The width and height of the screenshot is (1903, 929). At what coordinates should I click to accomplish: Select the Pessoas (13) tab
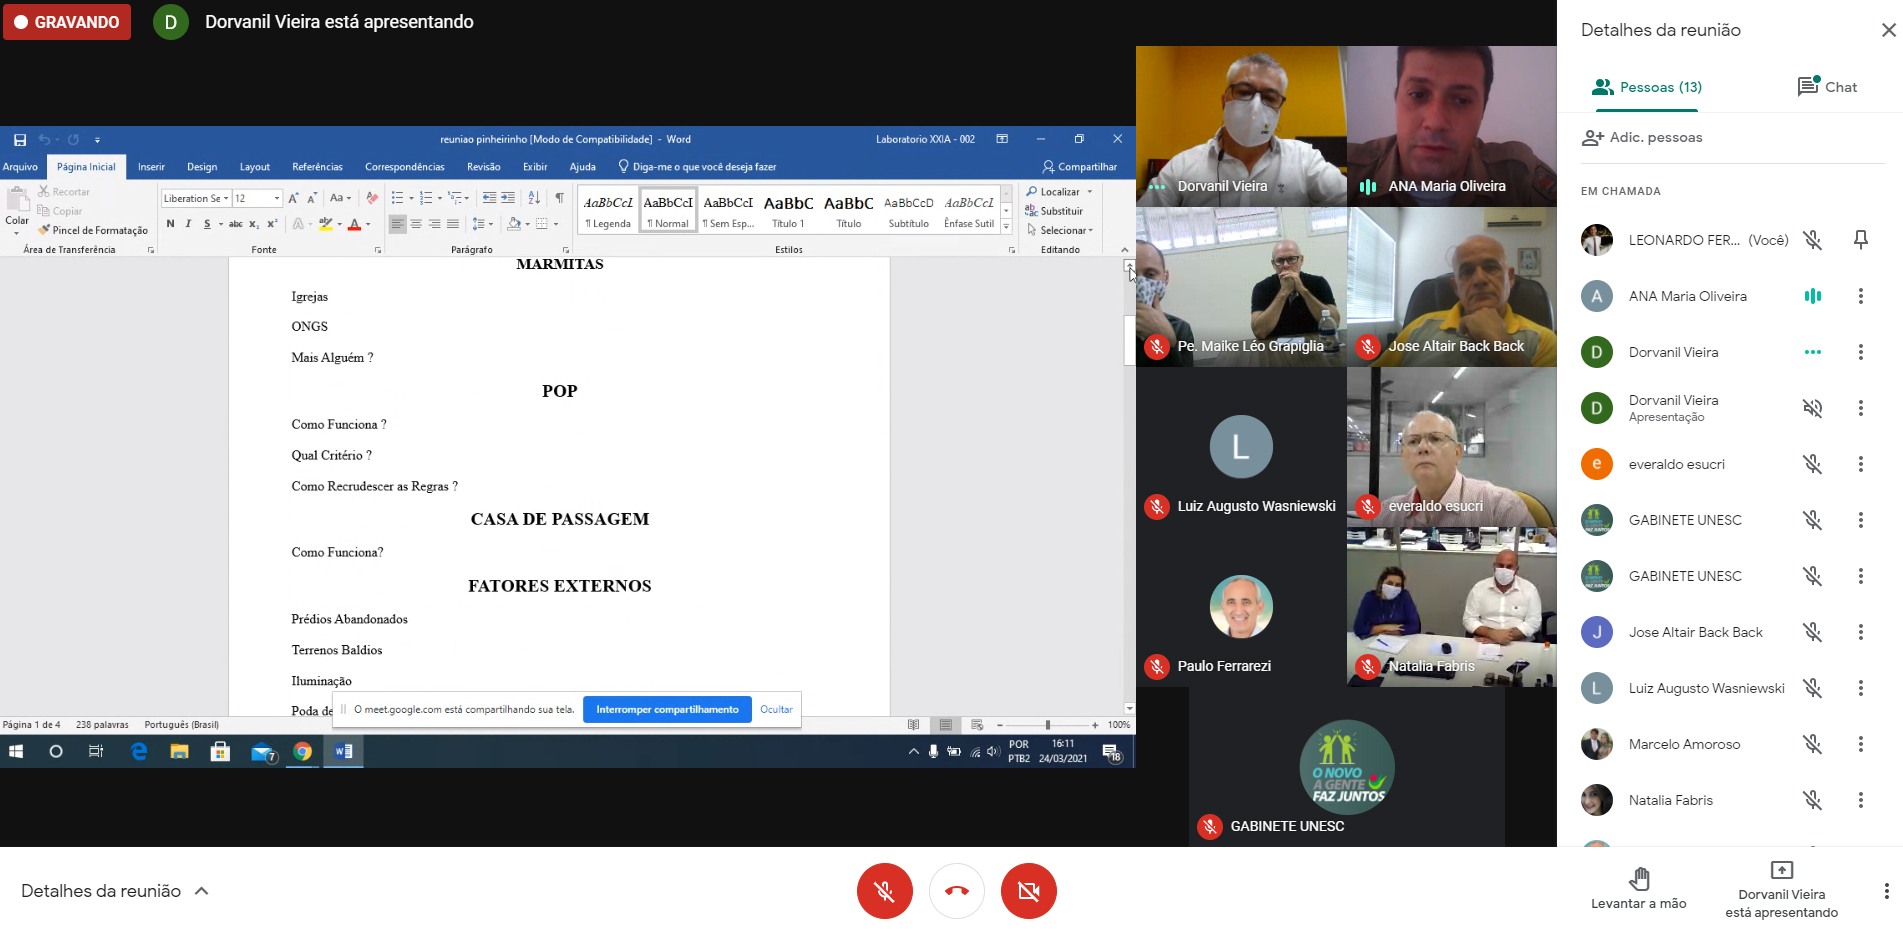coord(1647,87)
